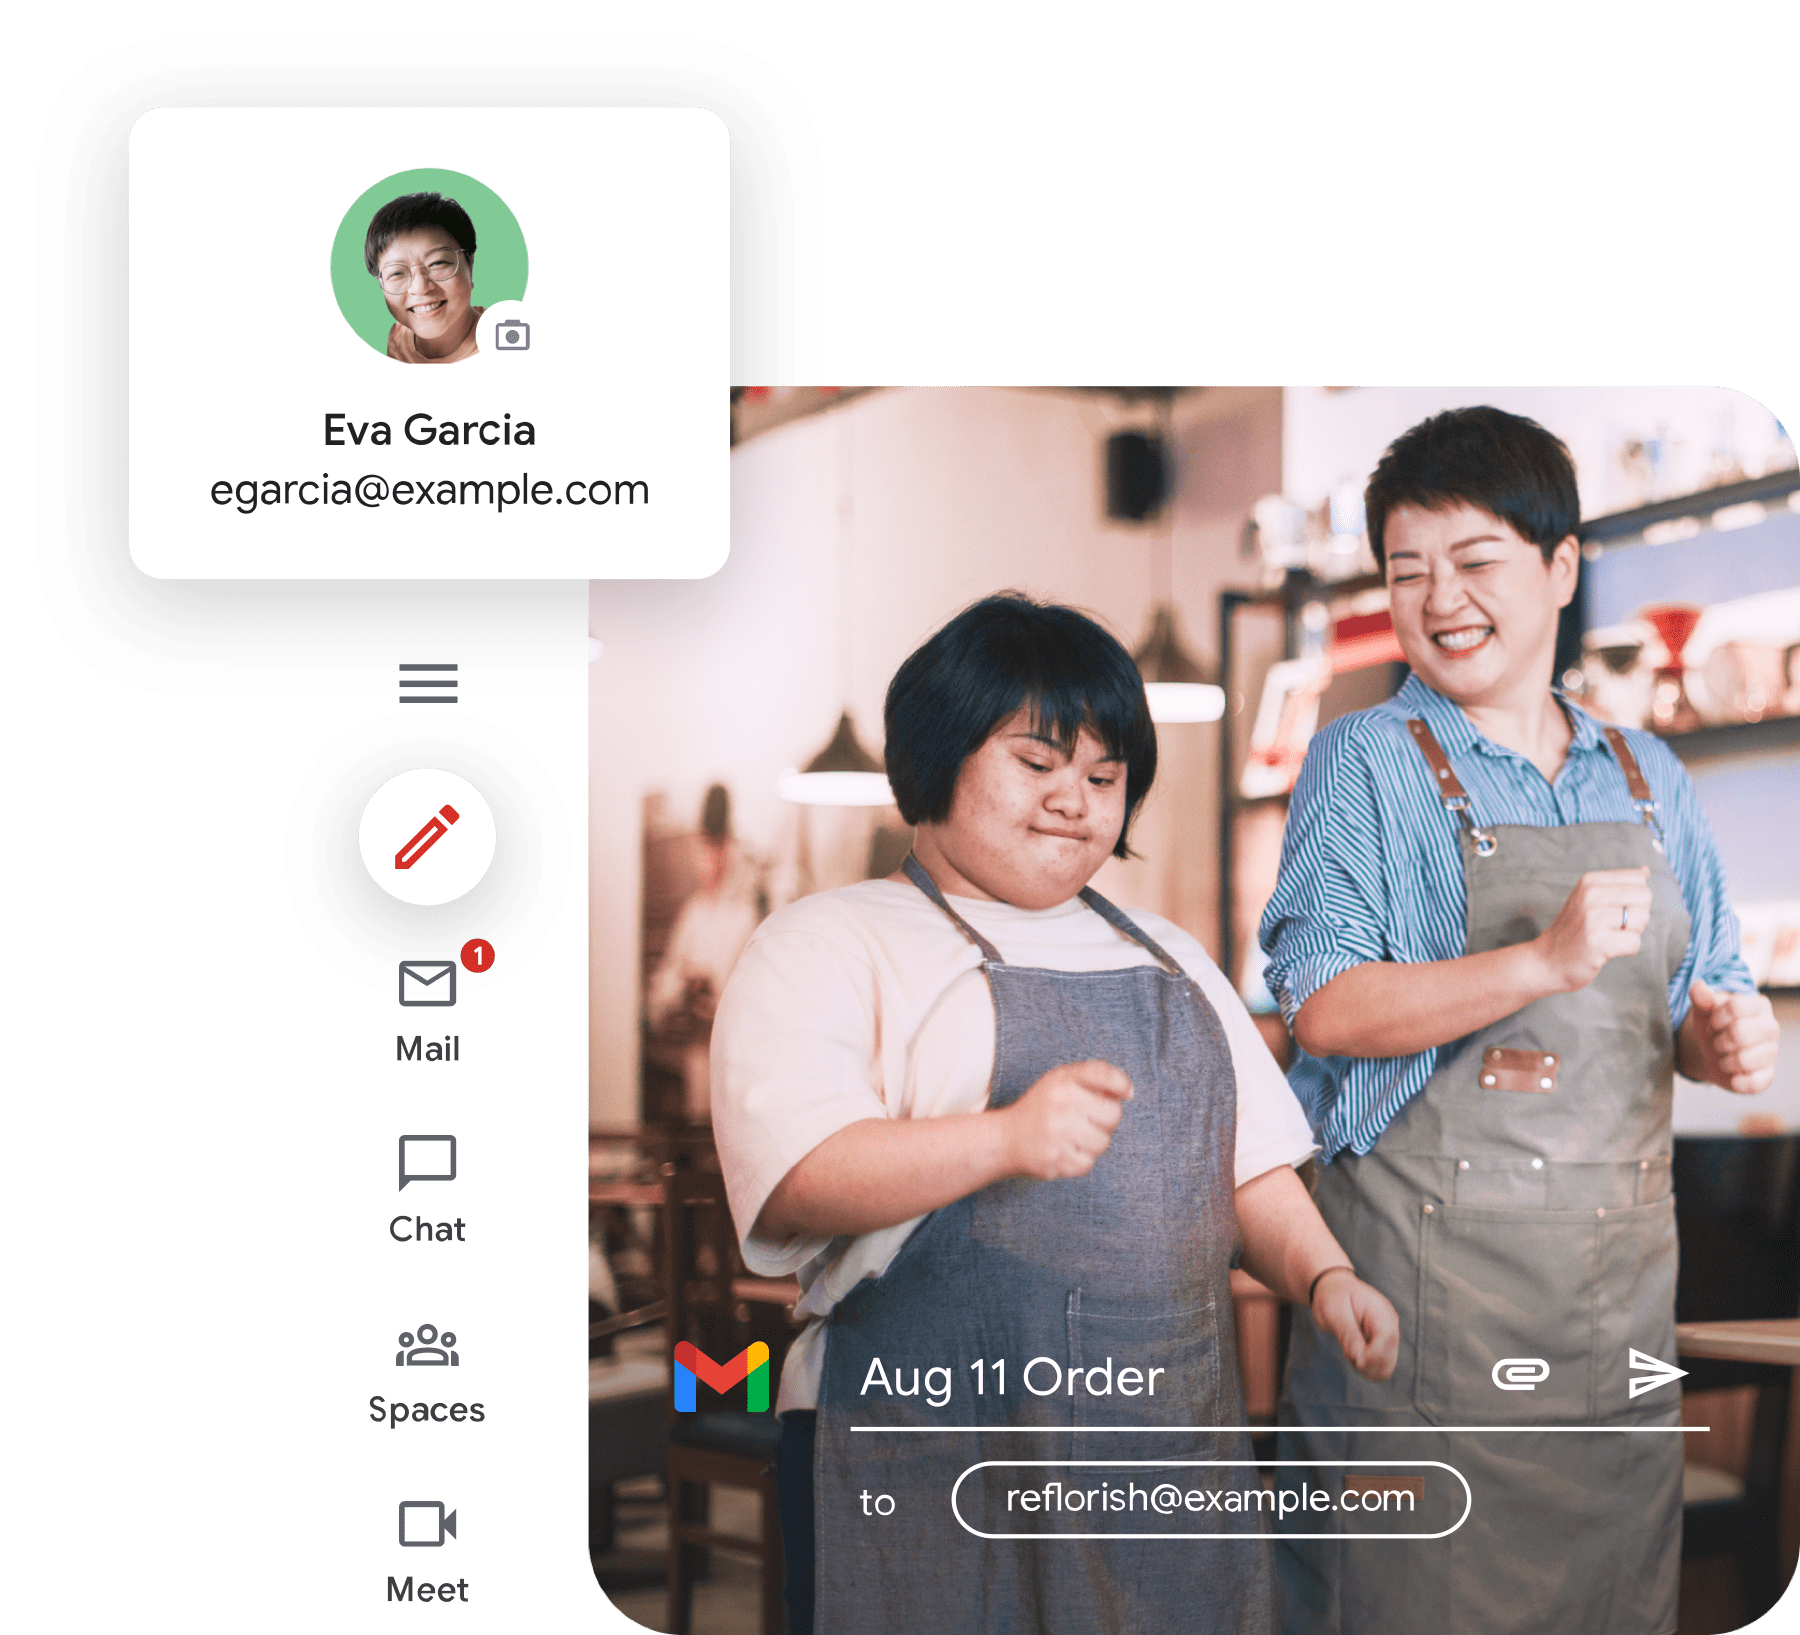Select the Chat label
The height and width of the screenshot is (1635, 1800).
click(427, 1229)
